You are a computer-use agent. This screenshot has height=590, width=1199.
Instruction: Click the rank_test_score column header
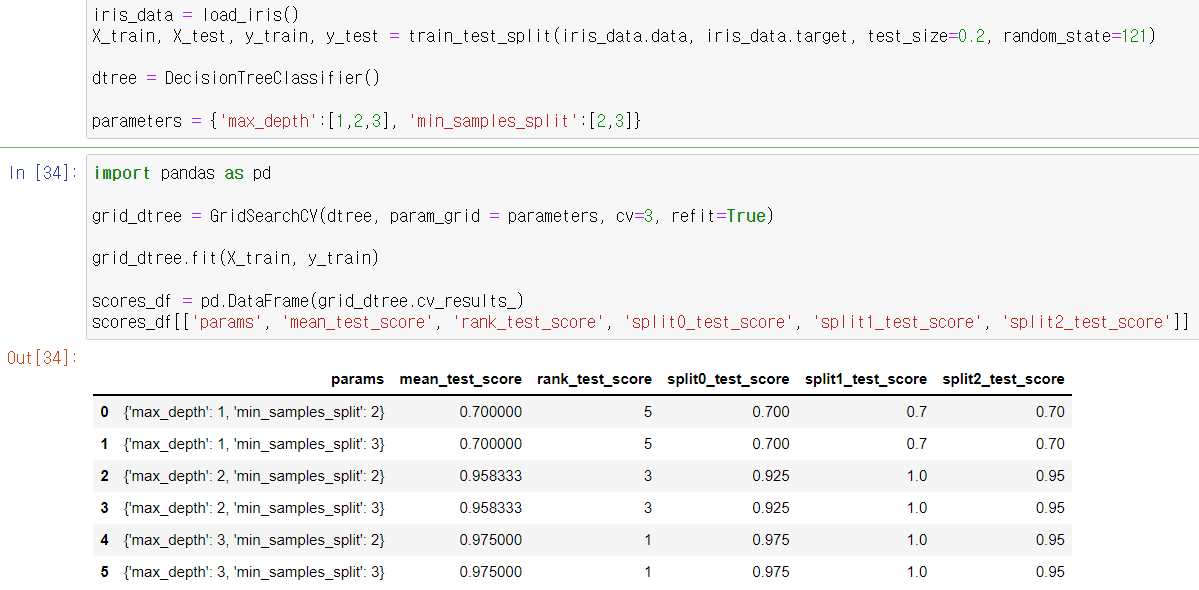click(594, 379)
